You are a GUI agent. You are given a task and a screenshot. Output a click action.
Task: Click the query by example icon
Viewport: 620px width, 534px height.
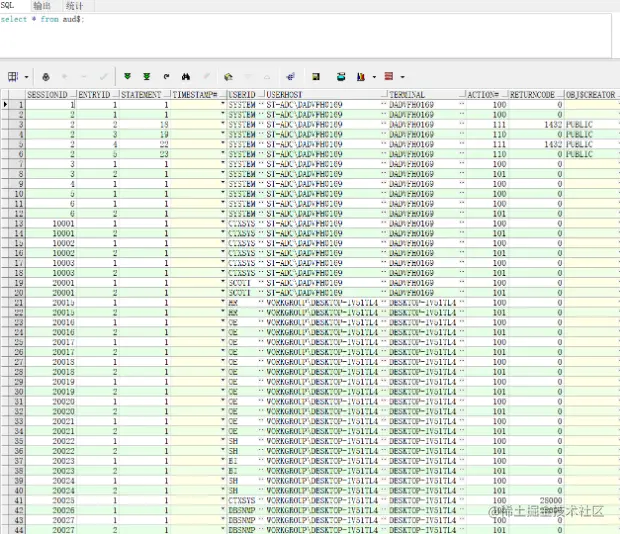point(228,77)
